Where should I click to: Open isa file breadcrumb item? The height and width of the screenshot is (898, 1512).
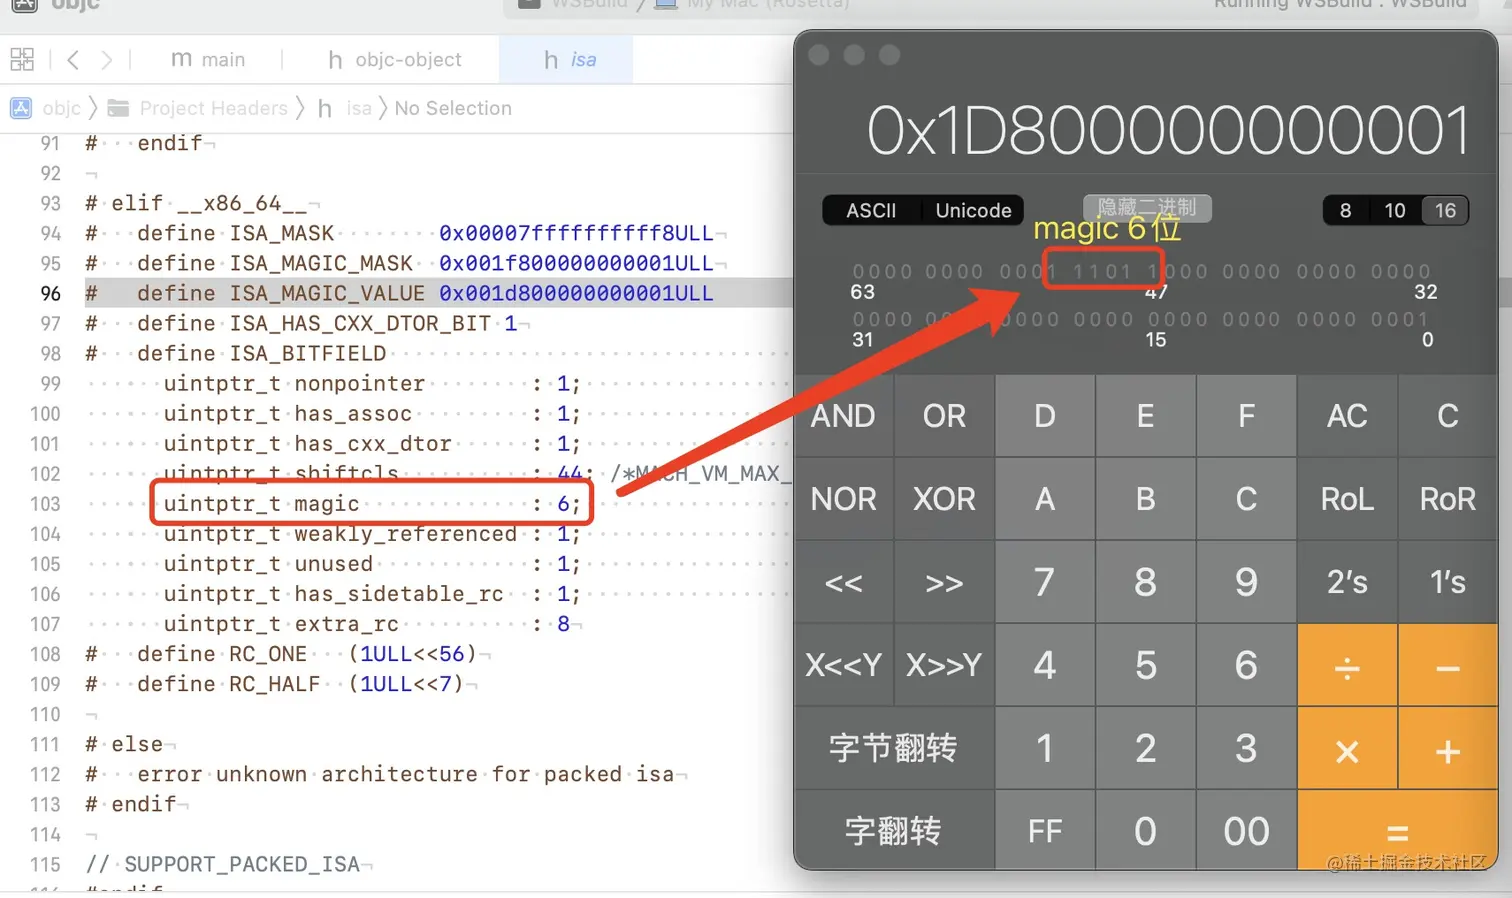[344, 108]
